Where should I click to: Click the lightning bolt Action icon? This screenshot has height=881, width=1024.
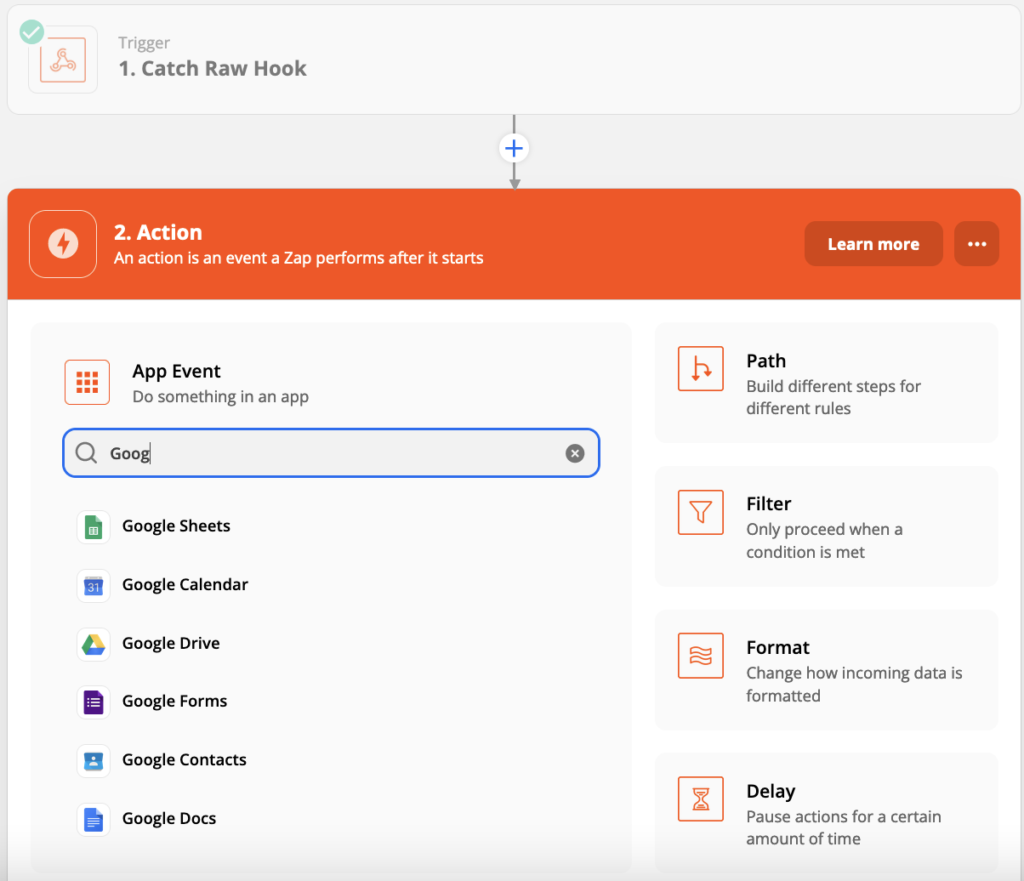63,244
